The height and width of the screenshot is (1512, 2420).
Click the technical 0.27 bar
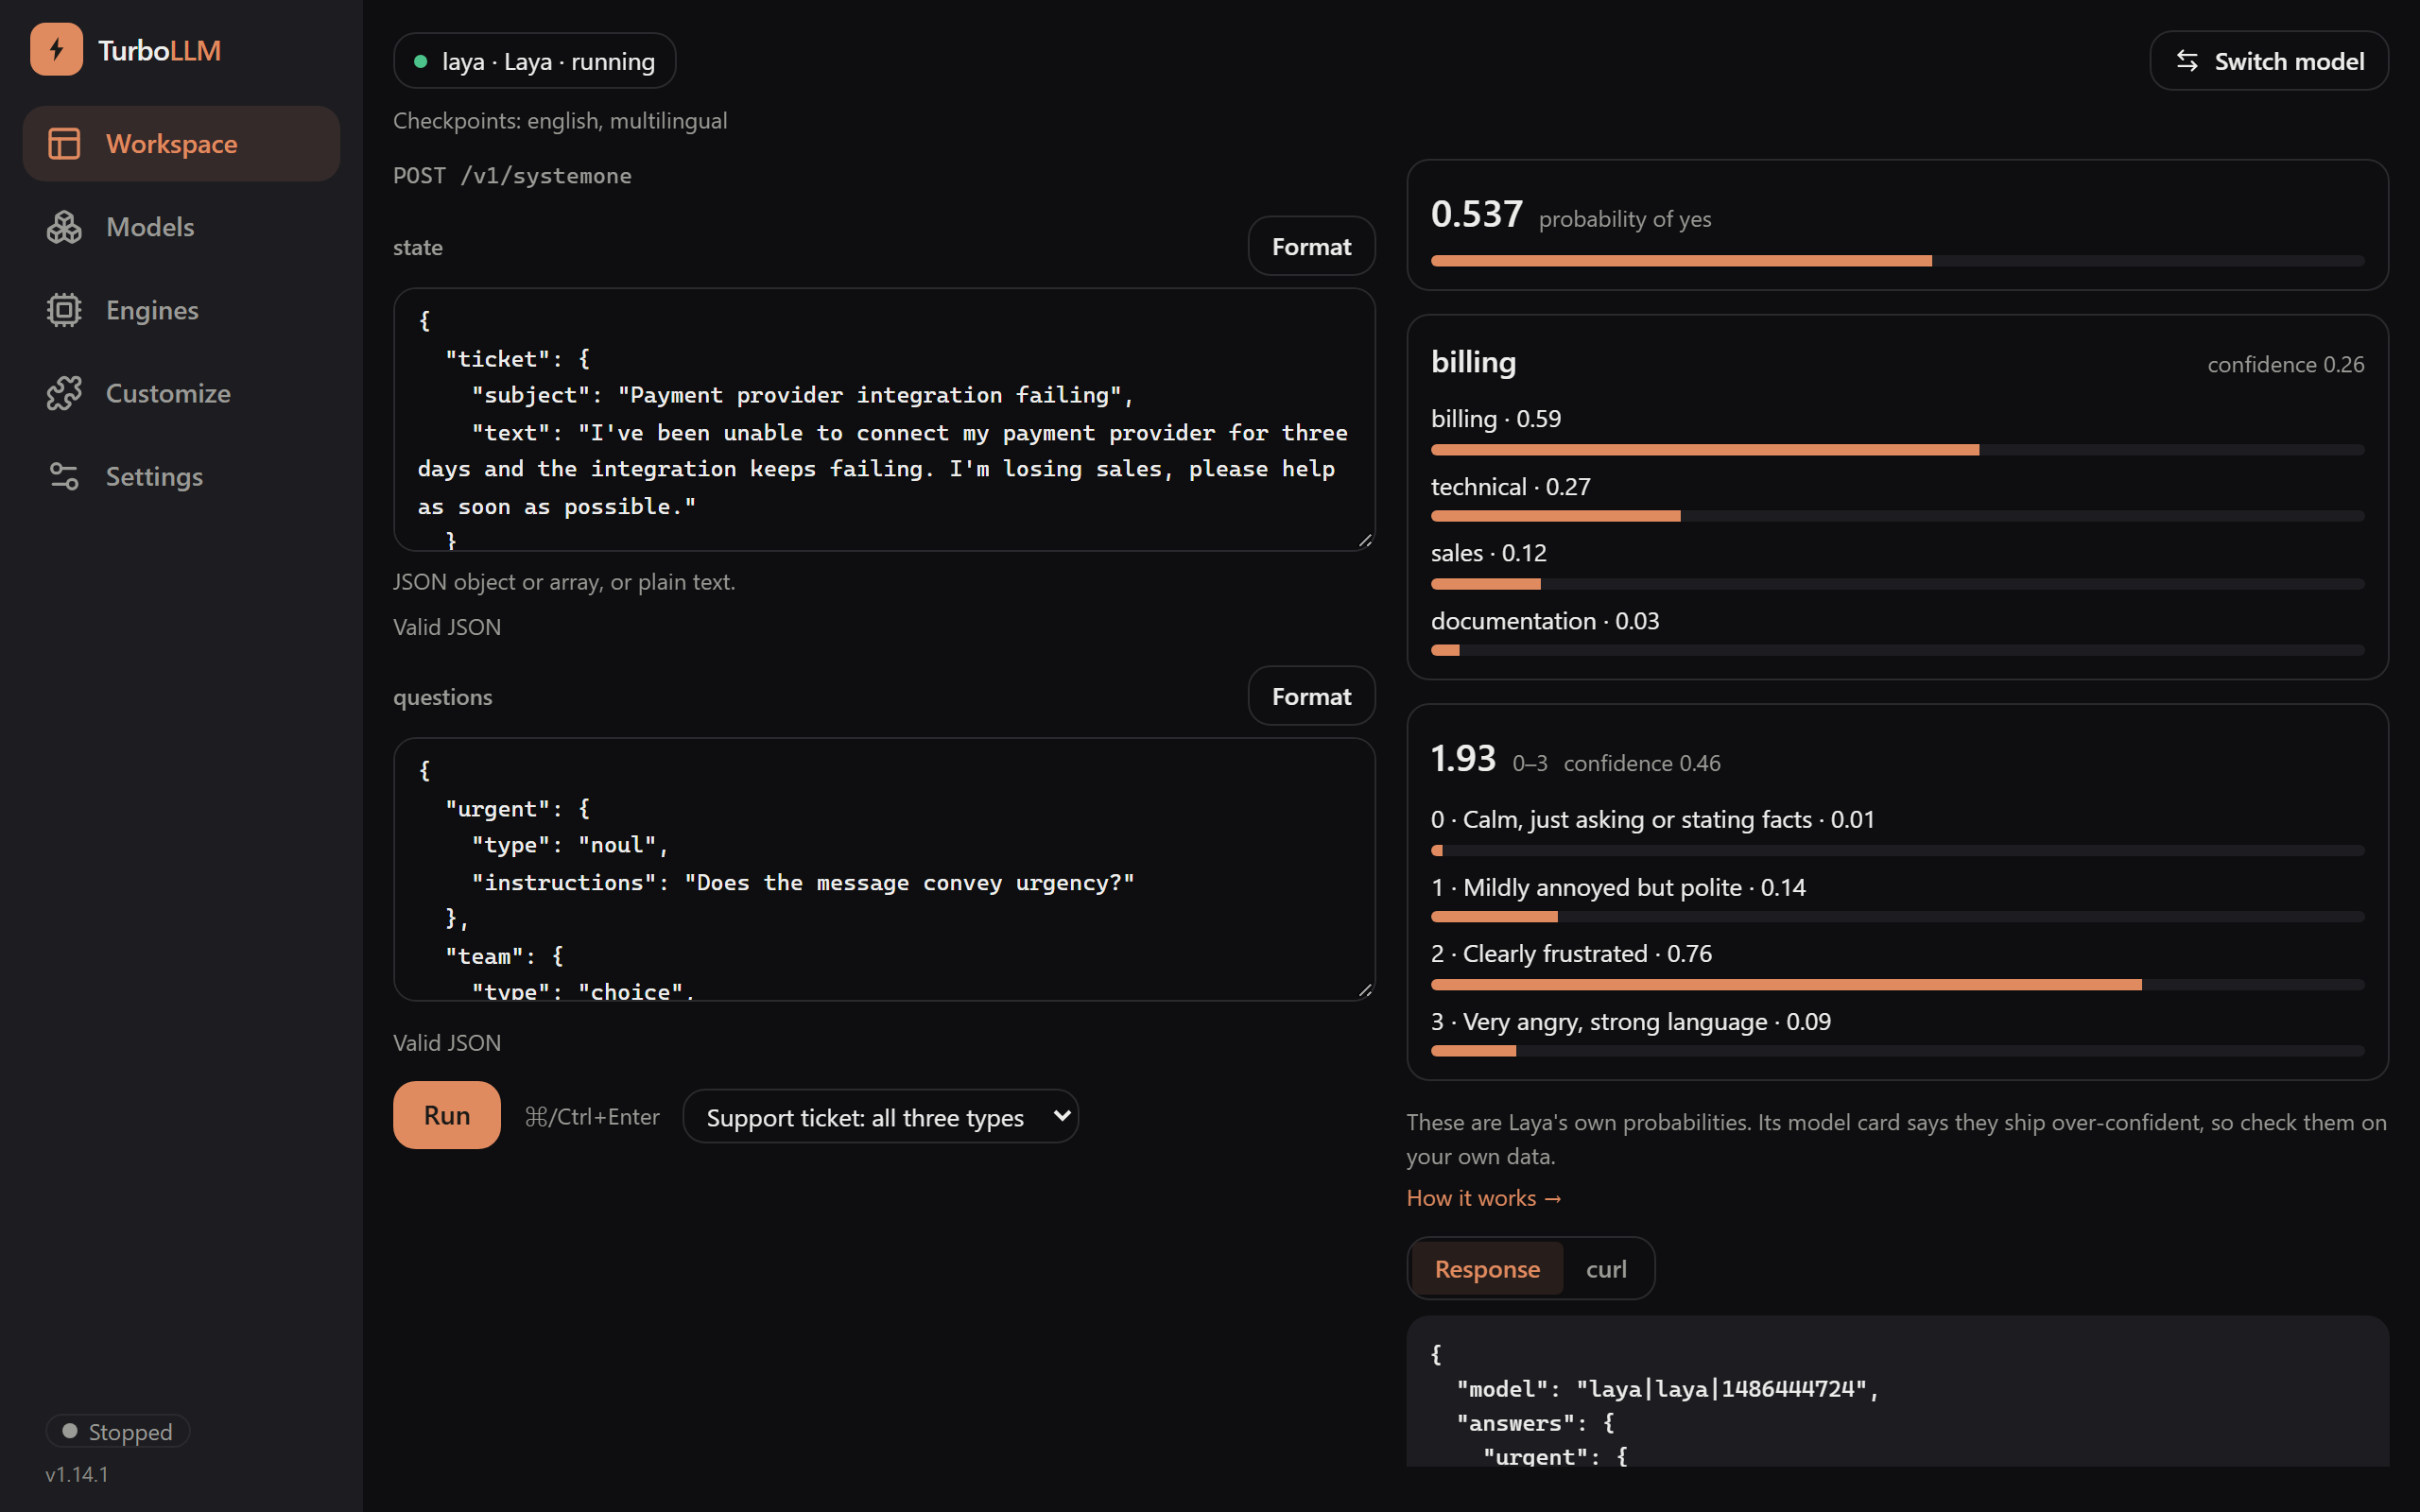point(1897,516)
